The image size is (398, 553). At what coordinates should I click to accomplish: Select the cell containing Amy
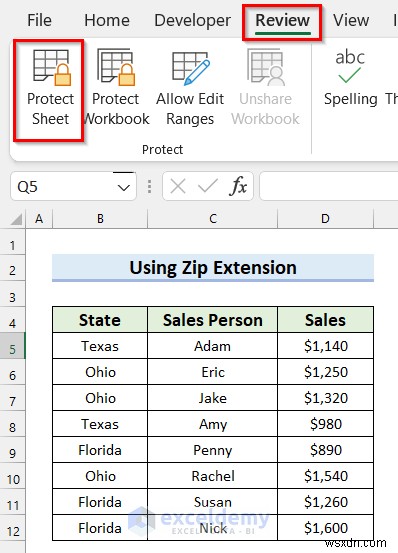[x=213, y=424]
